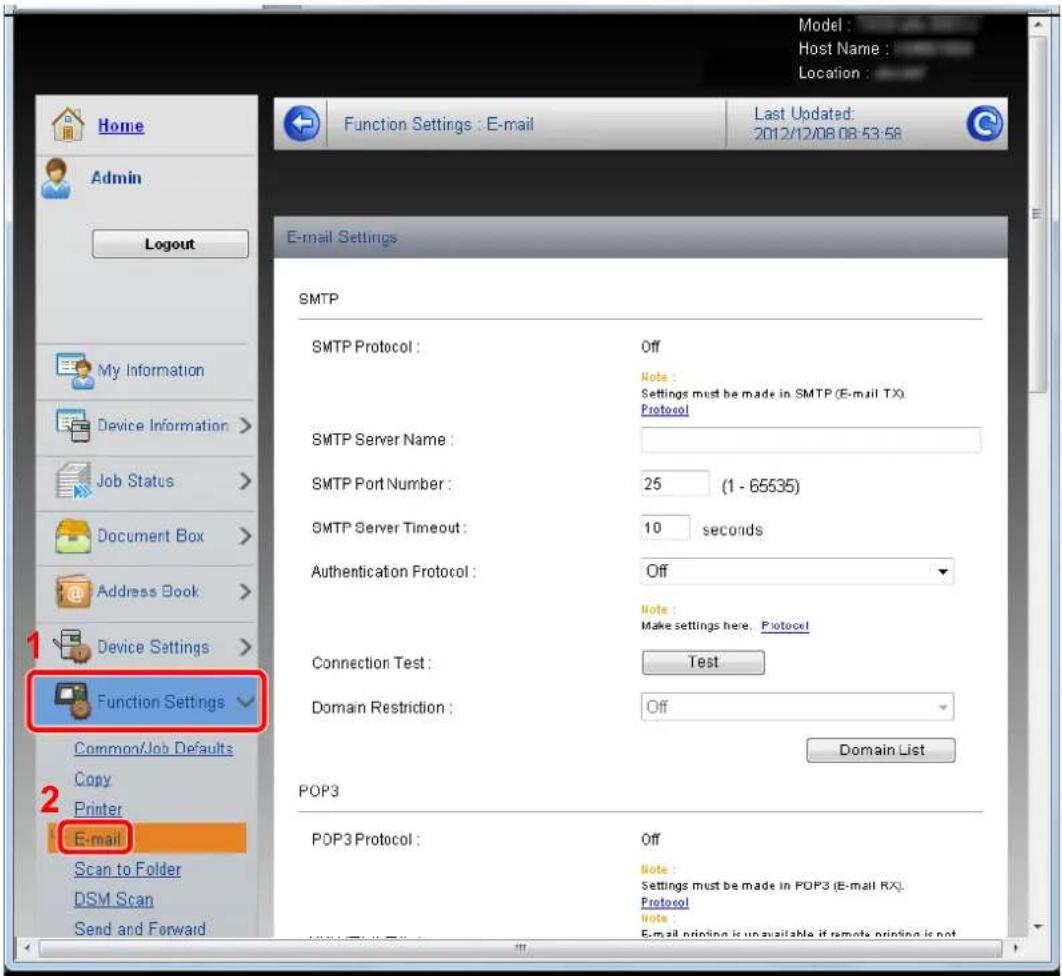Viewport: 1062px width, 976px height.
Task: Open the Printer settings link
Action: (x=98, y=809)
